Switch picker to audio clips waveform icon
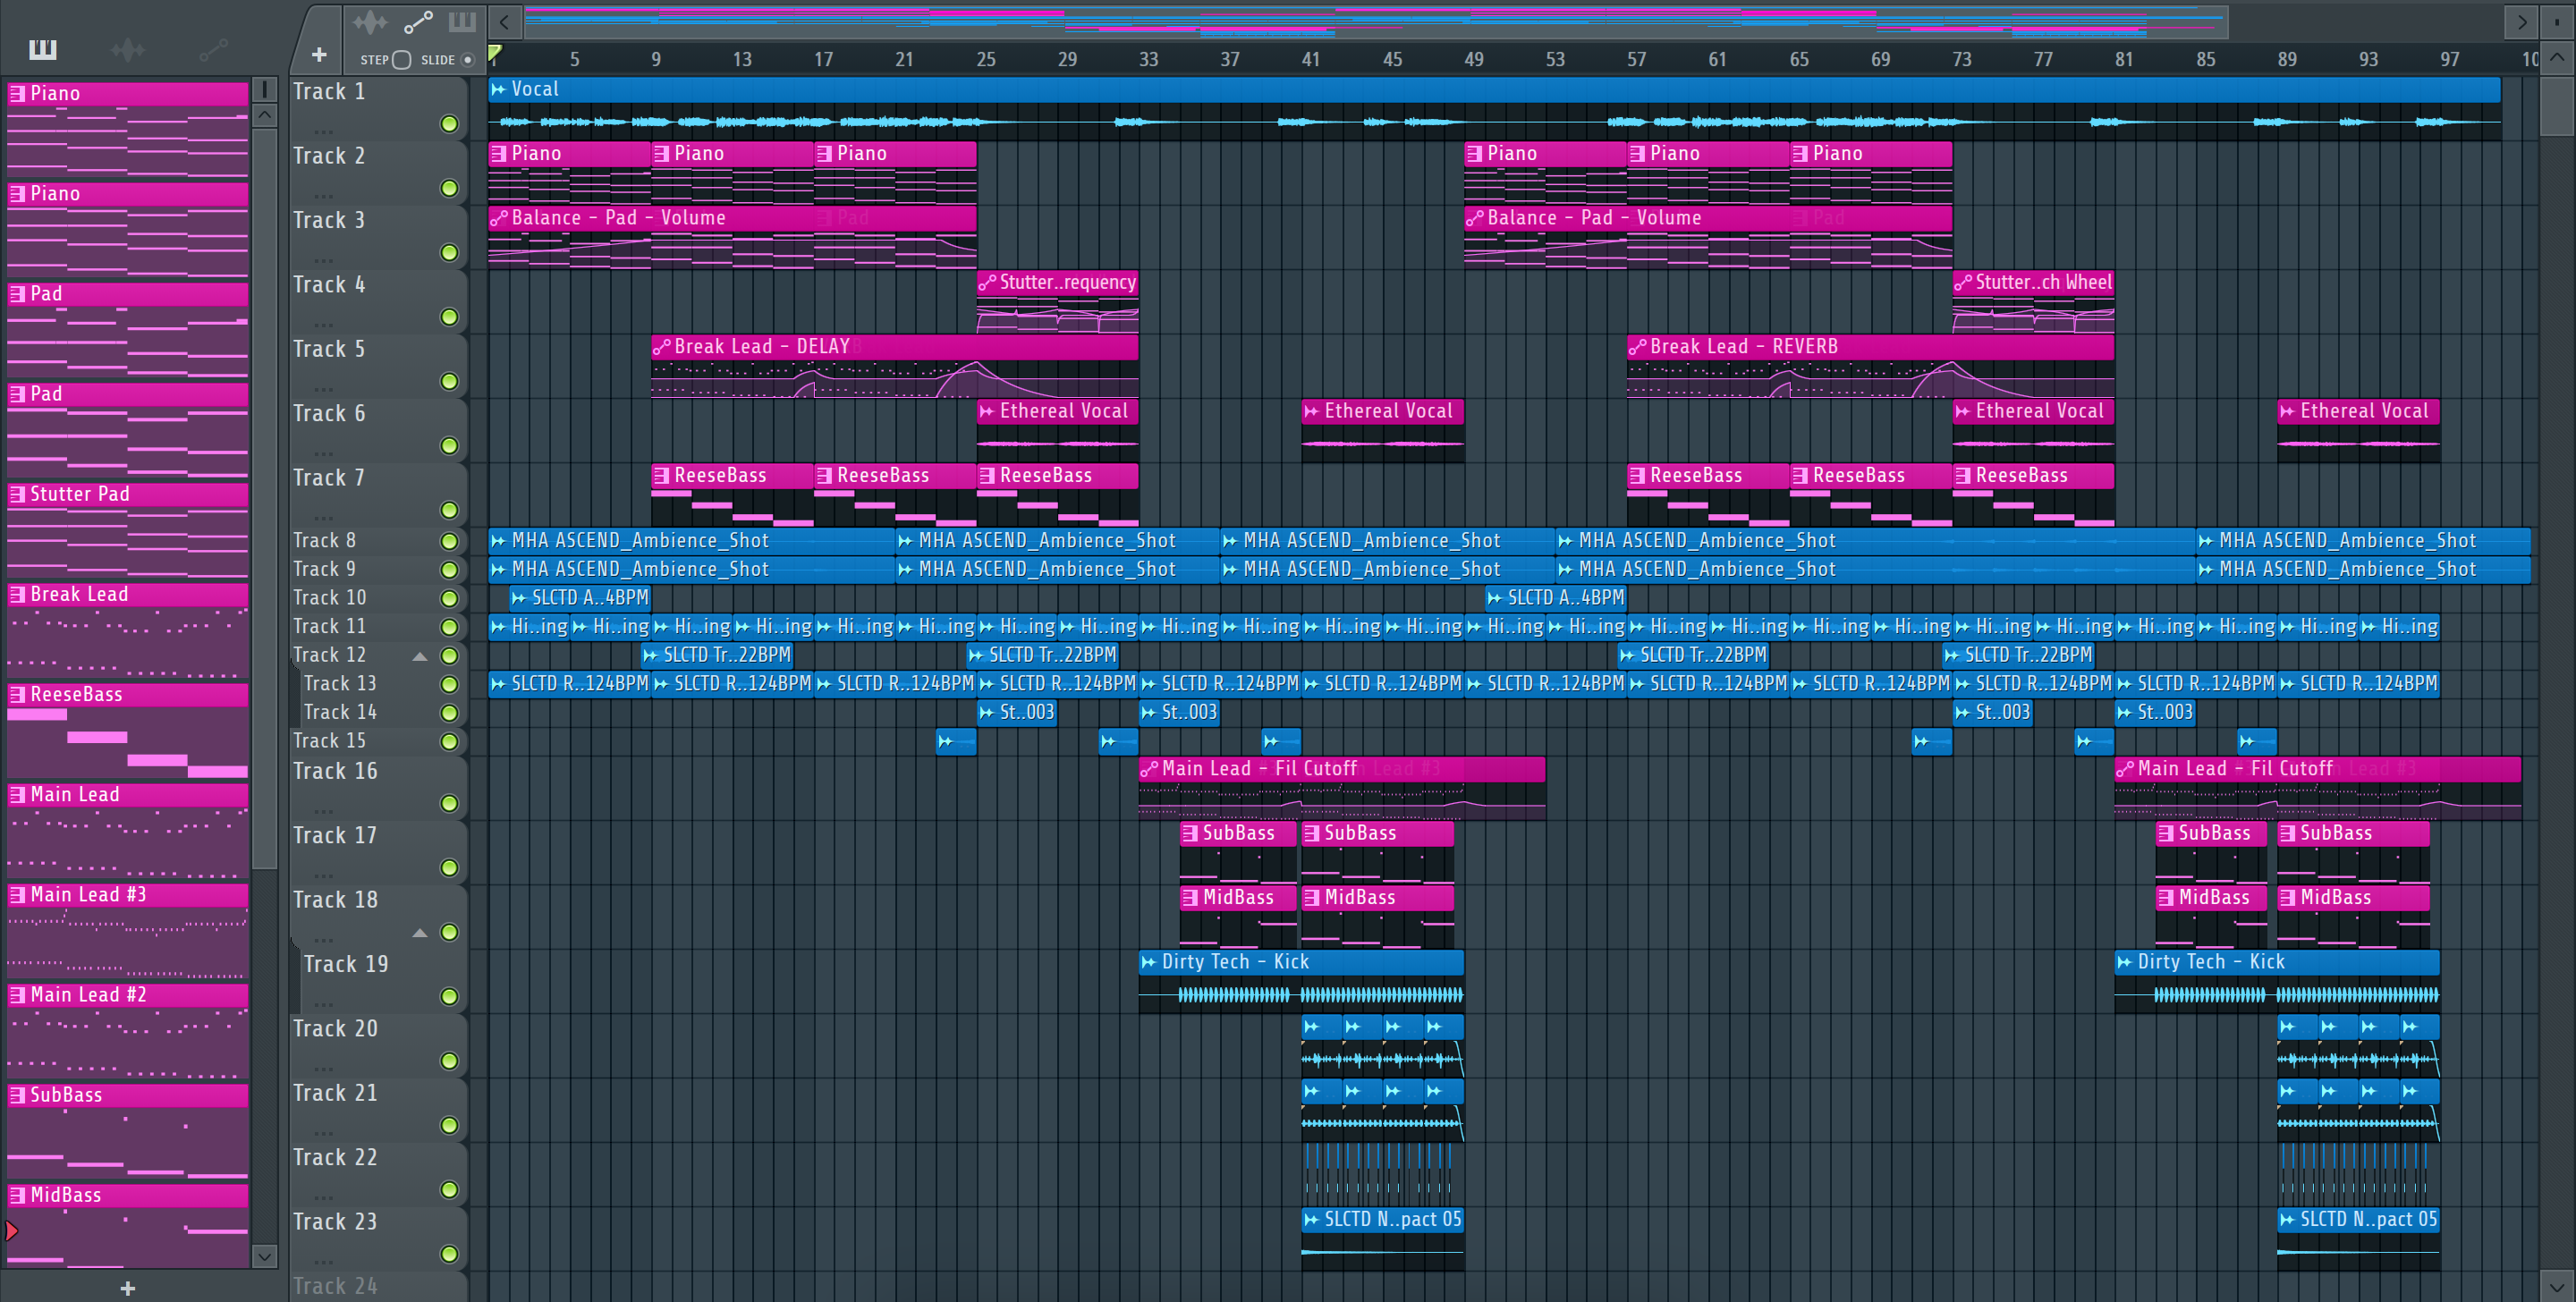 point(127,49)
